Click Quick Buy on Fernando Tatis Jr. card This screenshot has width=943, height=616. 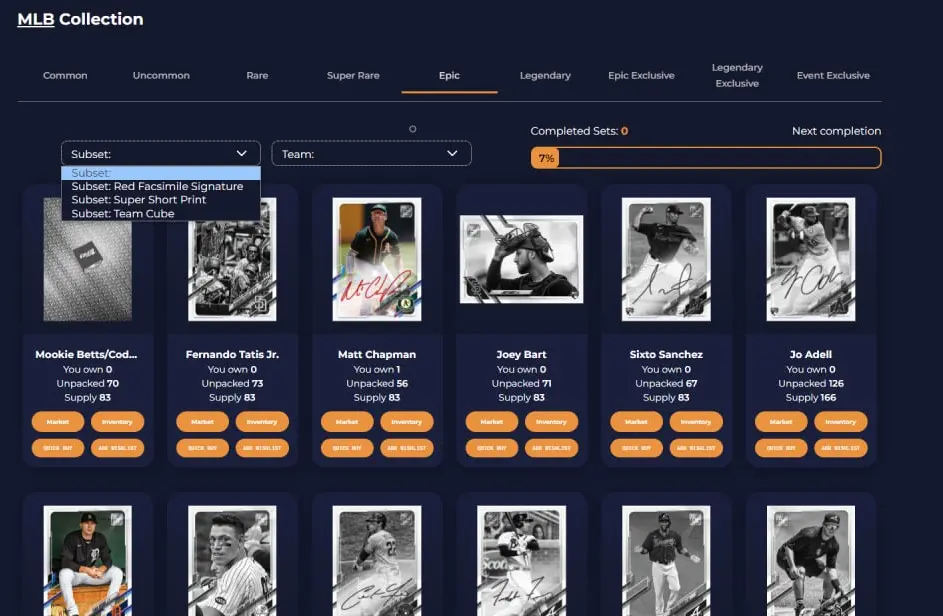(202, 448)
